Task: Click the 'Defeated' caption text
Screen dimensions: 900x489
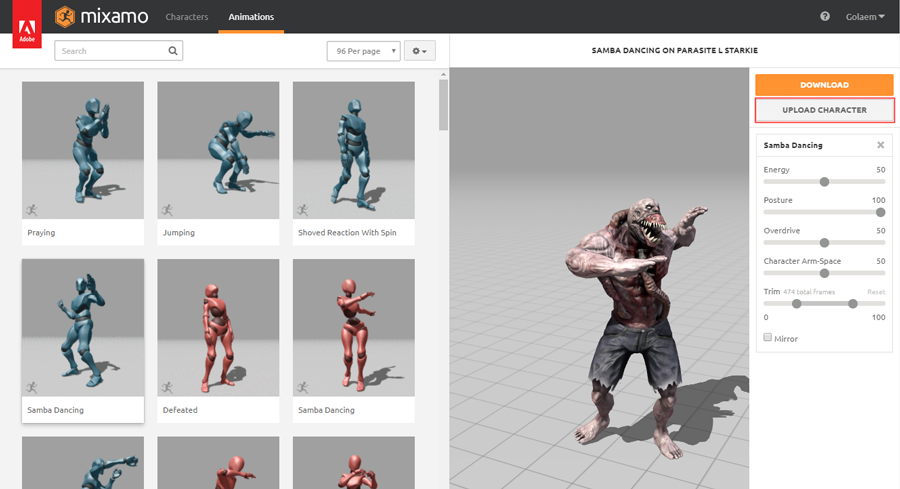Action: point(180,410)
